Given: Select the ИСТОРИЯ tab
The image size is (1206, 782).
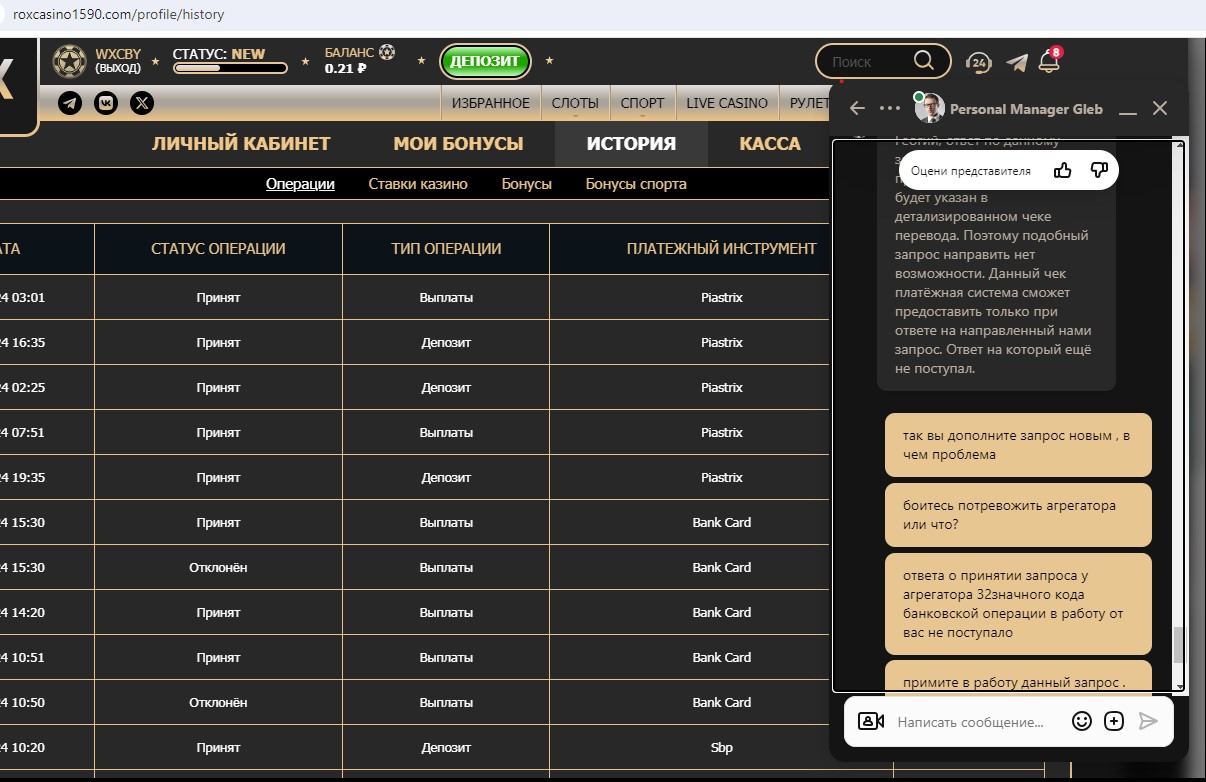Looking at the screenshot, I should coord(631,144).
